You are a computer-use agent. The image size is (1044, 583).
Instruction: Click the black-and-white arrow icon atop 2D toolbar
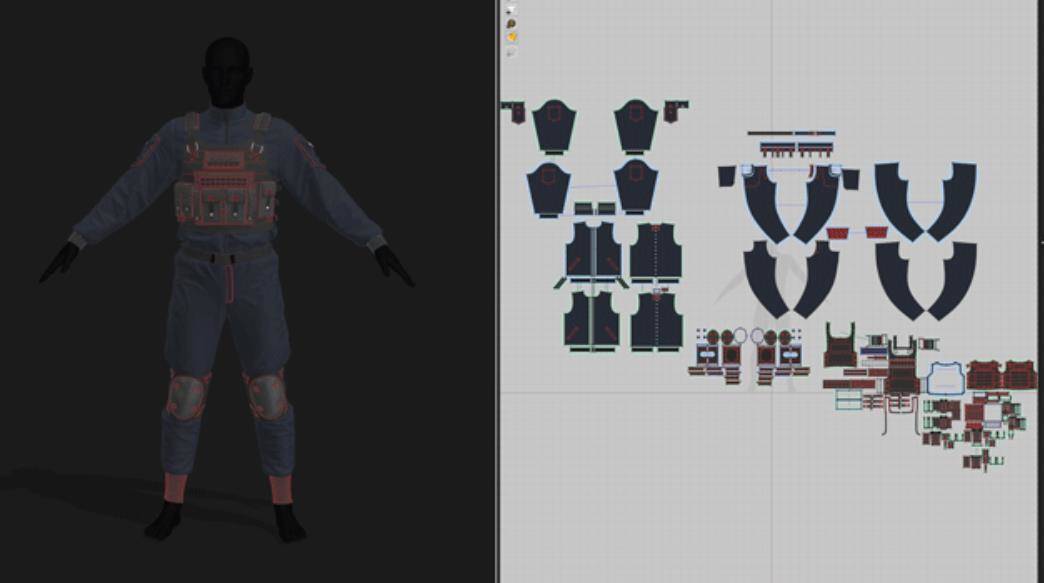[511, 10]
